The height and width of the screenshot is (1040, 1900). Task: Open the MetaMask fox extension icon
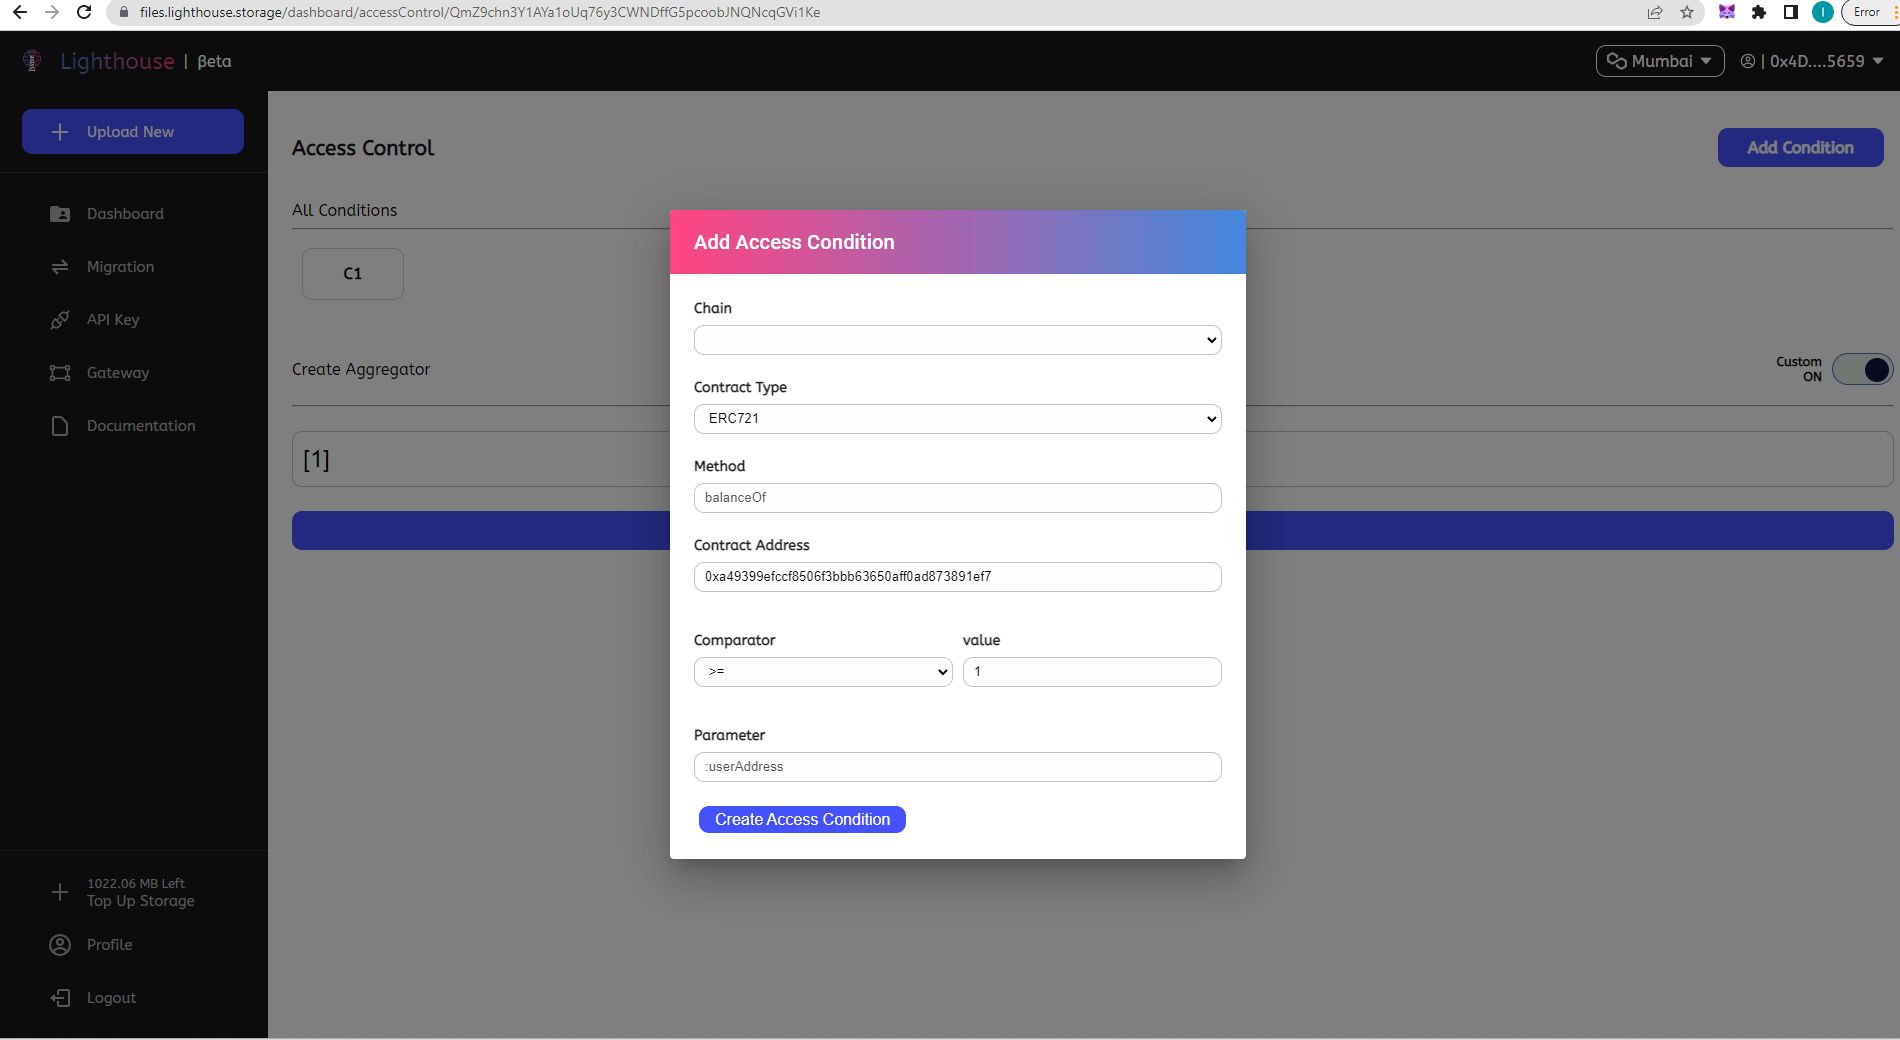(x=1727, y=12)
